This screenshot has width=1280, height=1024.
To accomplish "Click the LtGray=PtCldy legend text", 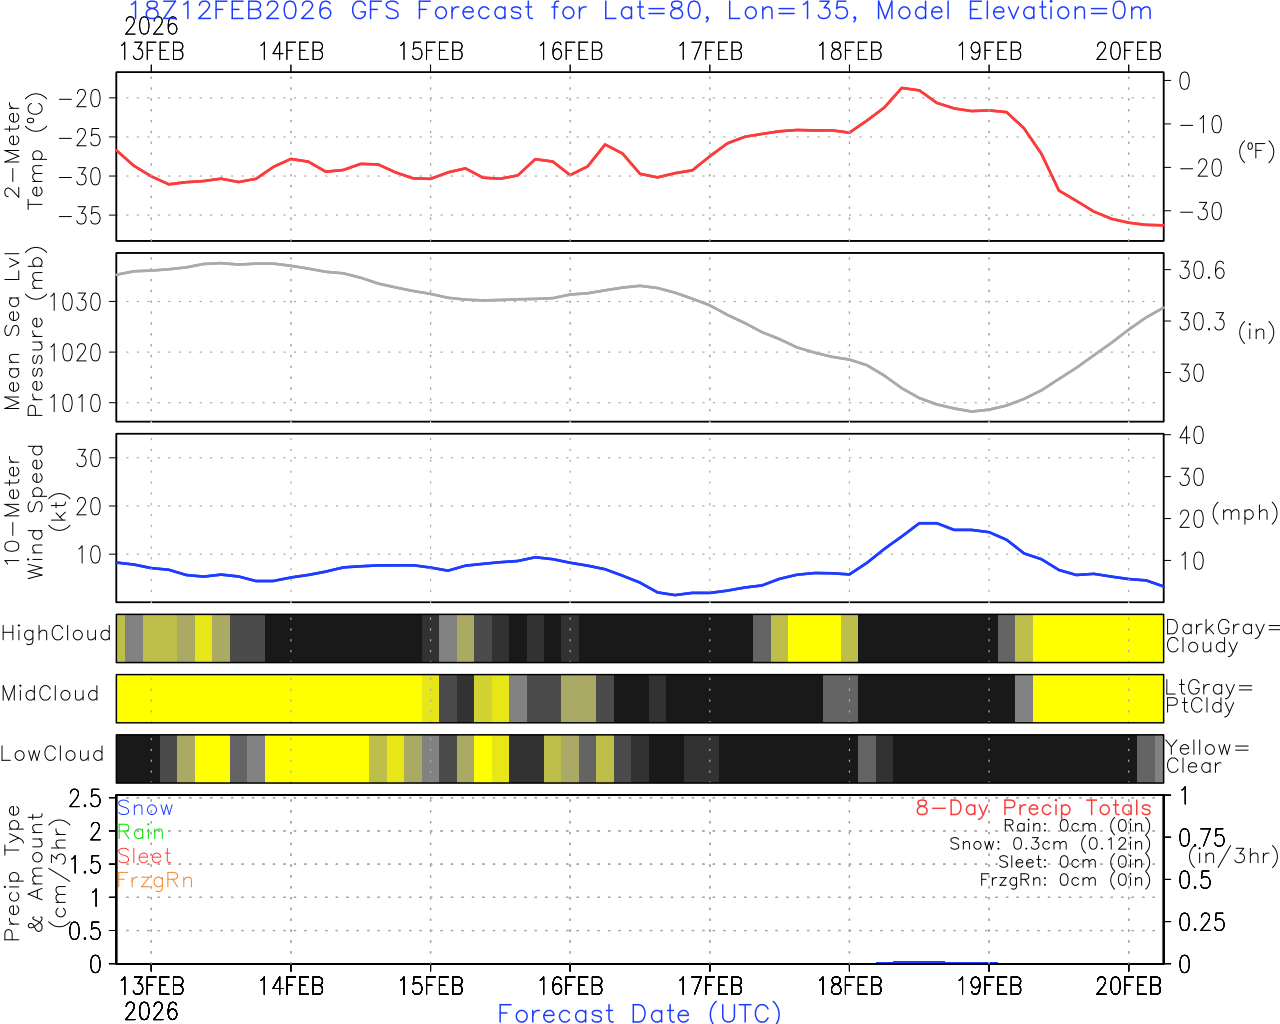I will [x=1208, y=697].
